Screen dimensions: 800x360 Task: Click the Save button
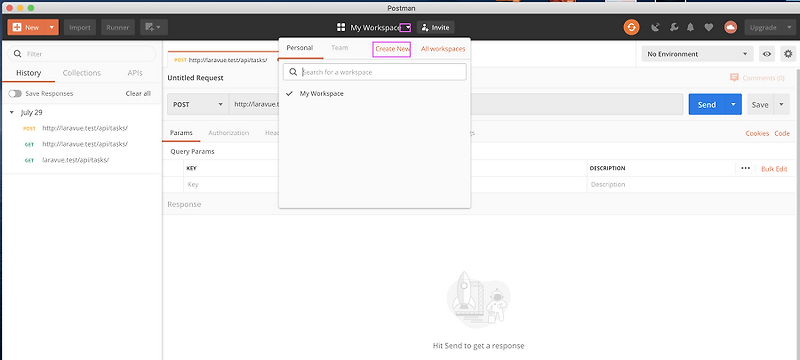(x=760, y=104)
